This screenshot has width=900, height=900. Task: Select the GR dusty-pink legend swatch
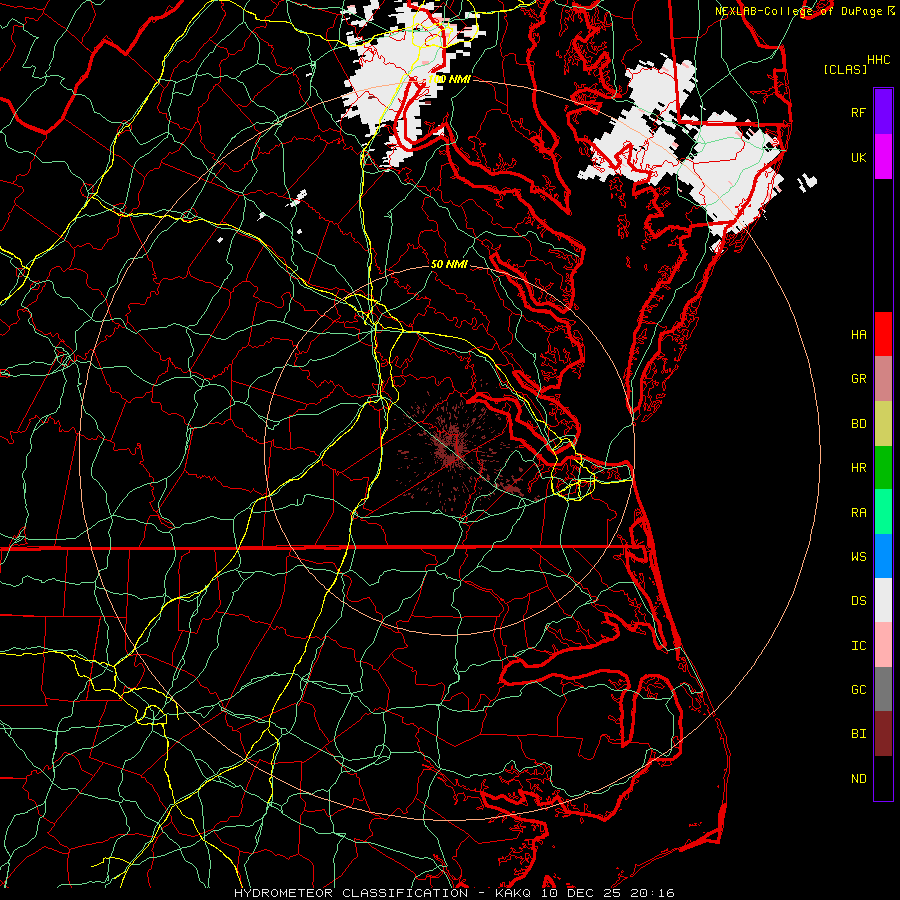[883, 379]
